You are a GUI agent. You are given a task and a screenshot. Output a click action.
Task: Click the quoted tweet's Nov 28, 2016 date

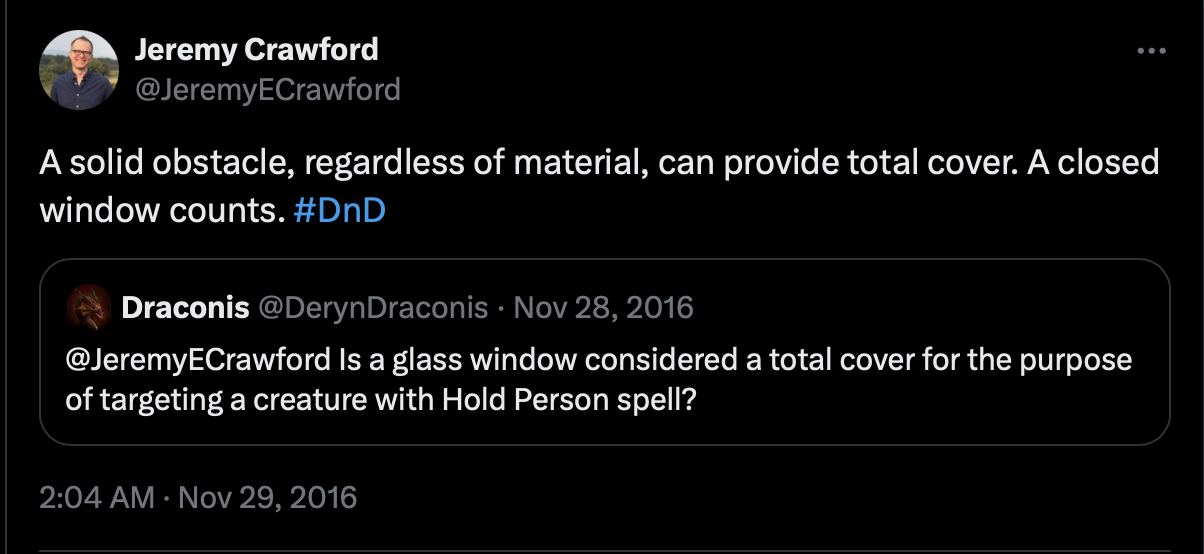(x=603, y=307)
